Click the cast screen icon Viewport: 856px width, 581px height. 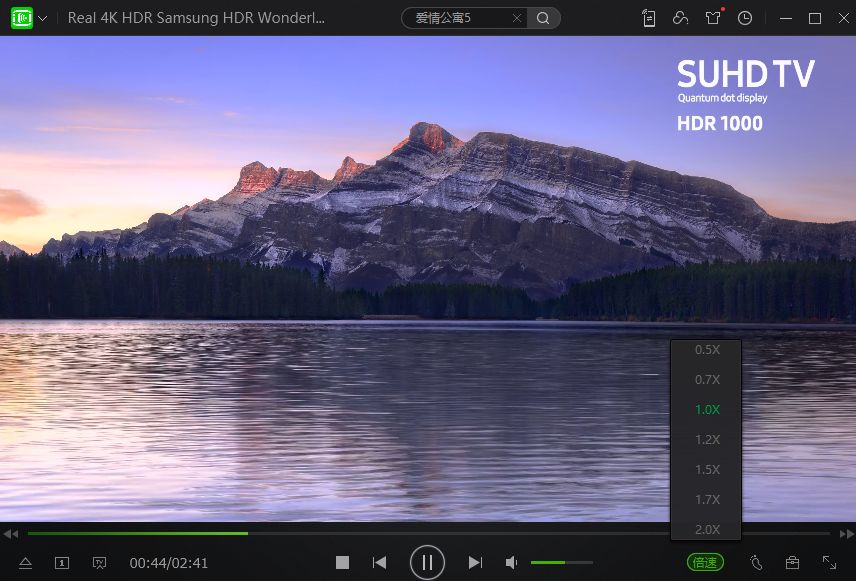99,562
